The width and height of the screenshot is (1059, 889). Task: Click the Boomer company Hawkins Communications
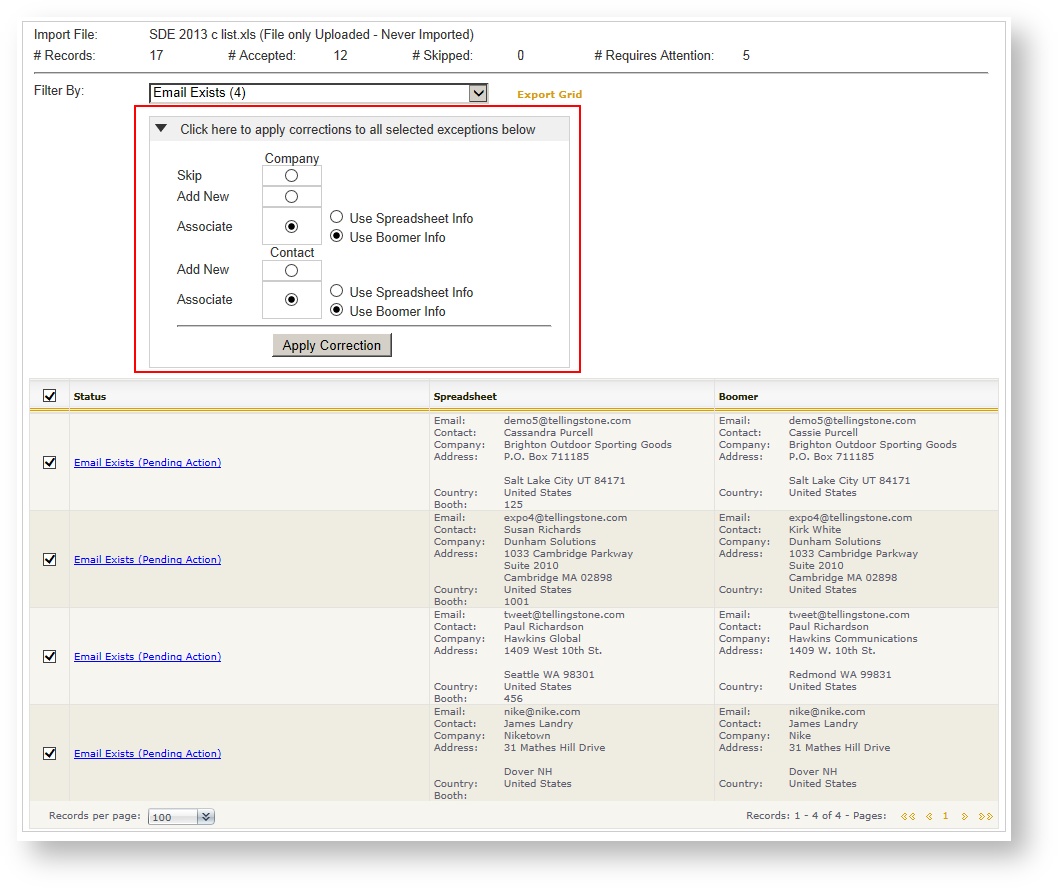tap(853, 639)
